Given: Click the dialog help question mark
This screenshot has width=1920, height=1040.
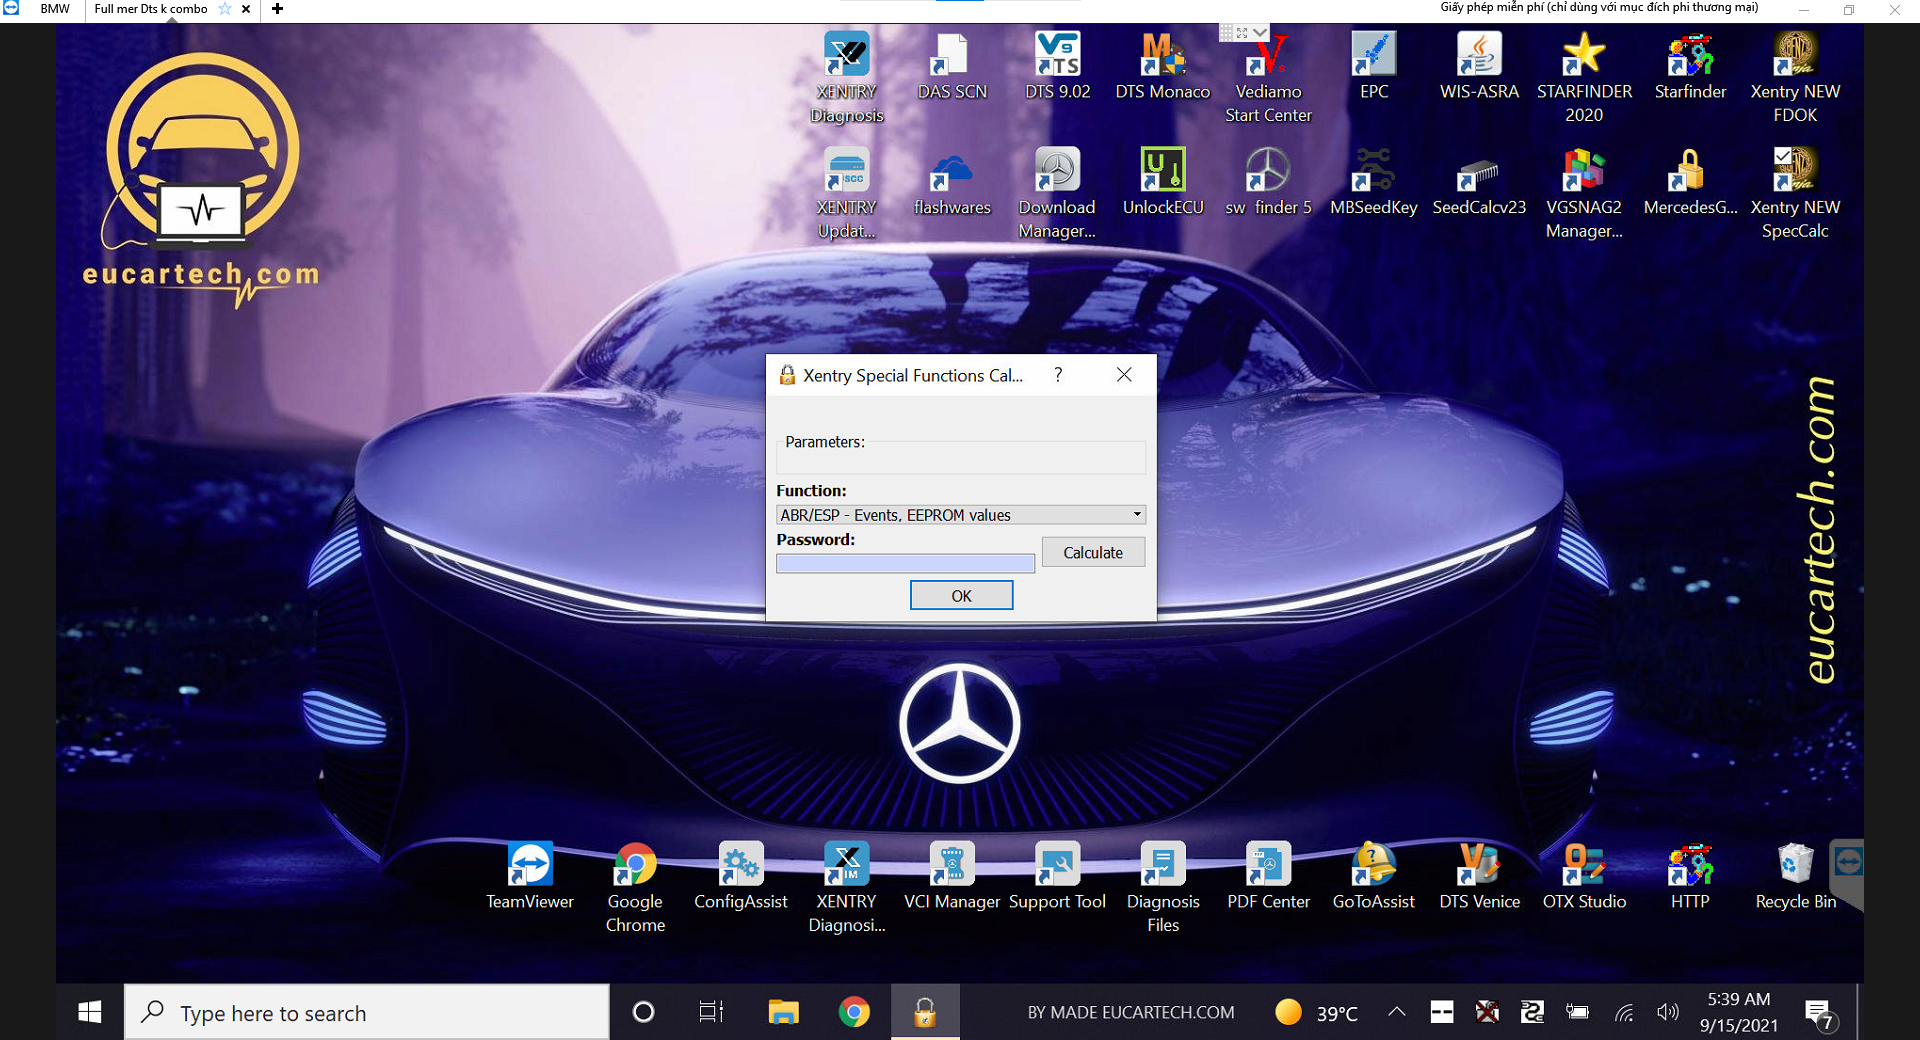Looking at the screenshot, I should [1058, 375].
